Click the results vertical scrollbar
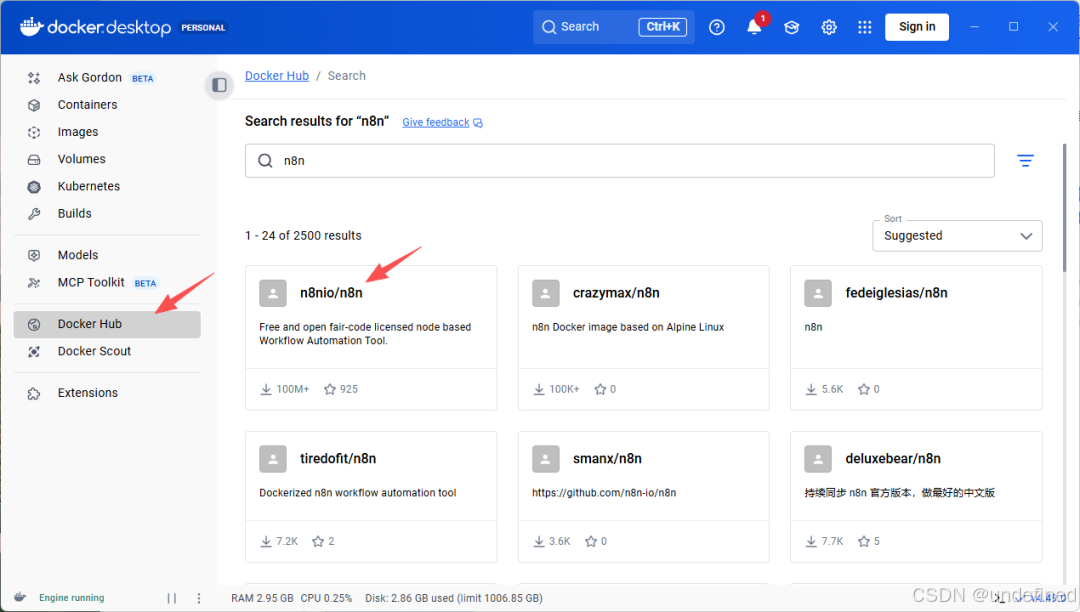The width and height of the screenshot is (1080, 612). tap(1065, 207)
